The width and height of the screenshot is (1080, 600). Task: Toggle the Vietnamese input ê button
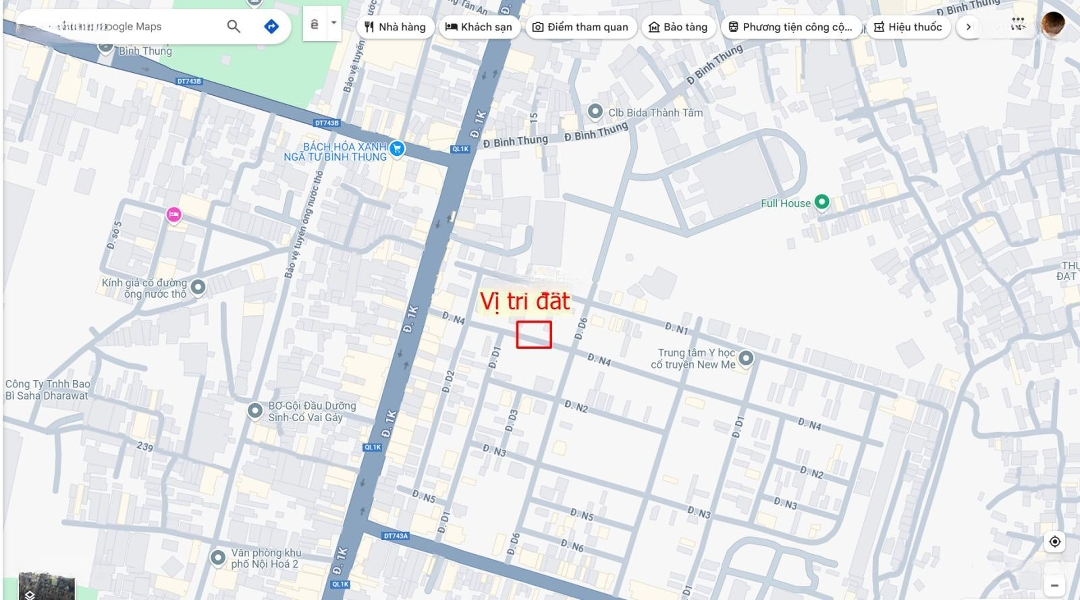[x=315, y=23]
